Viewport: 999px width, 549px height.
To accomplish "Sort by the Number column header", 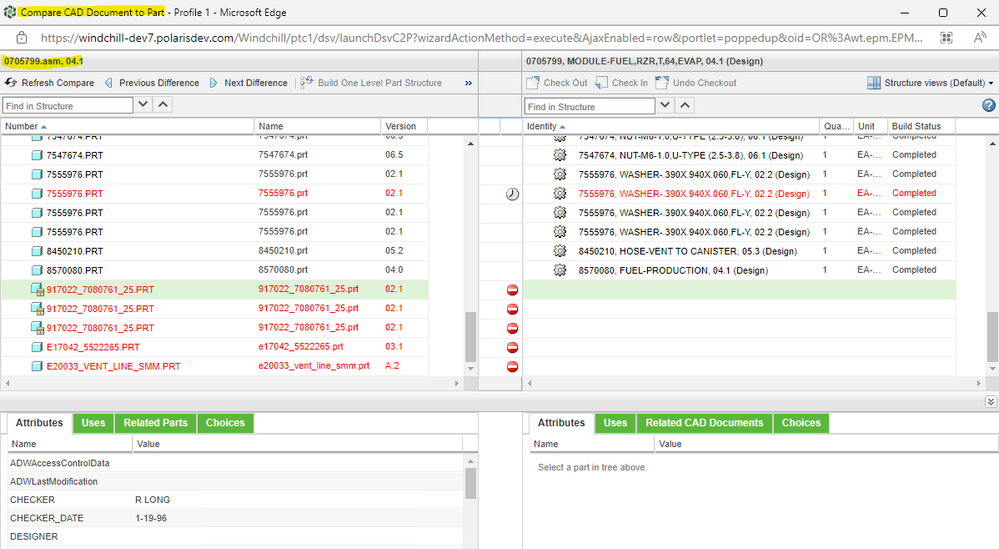I will pyautogui.click(x=22, y=126).
